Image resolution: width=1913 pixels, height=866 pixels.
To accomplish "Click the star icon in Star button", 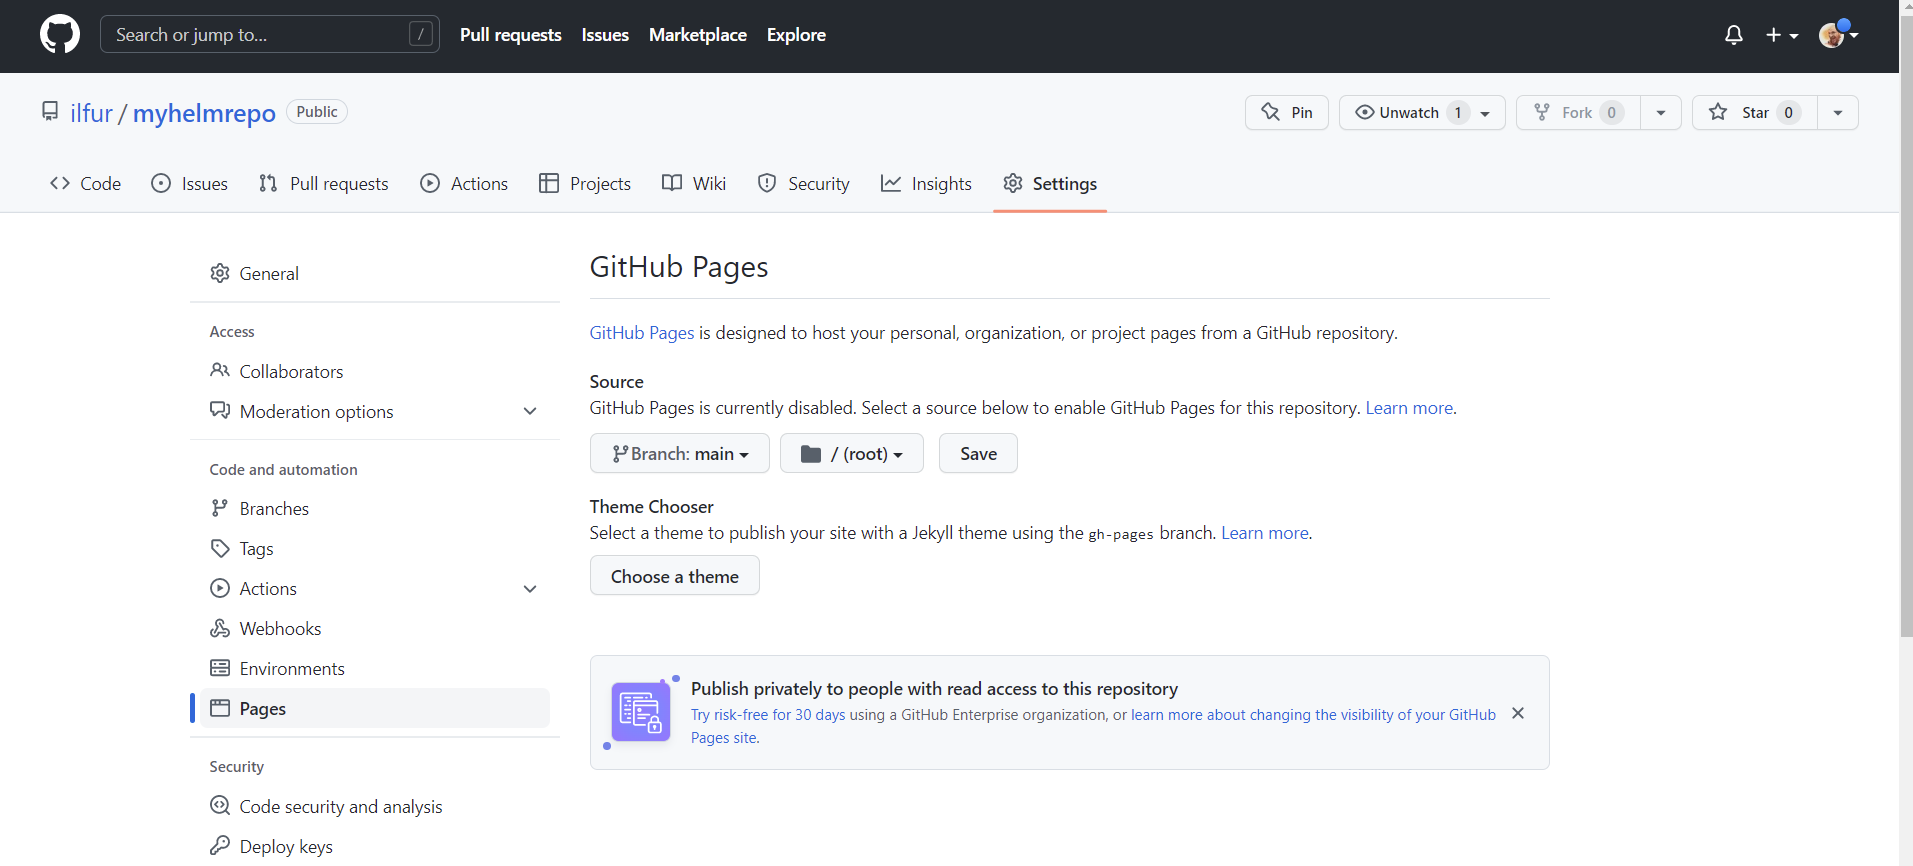I will (1718, 112).
